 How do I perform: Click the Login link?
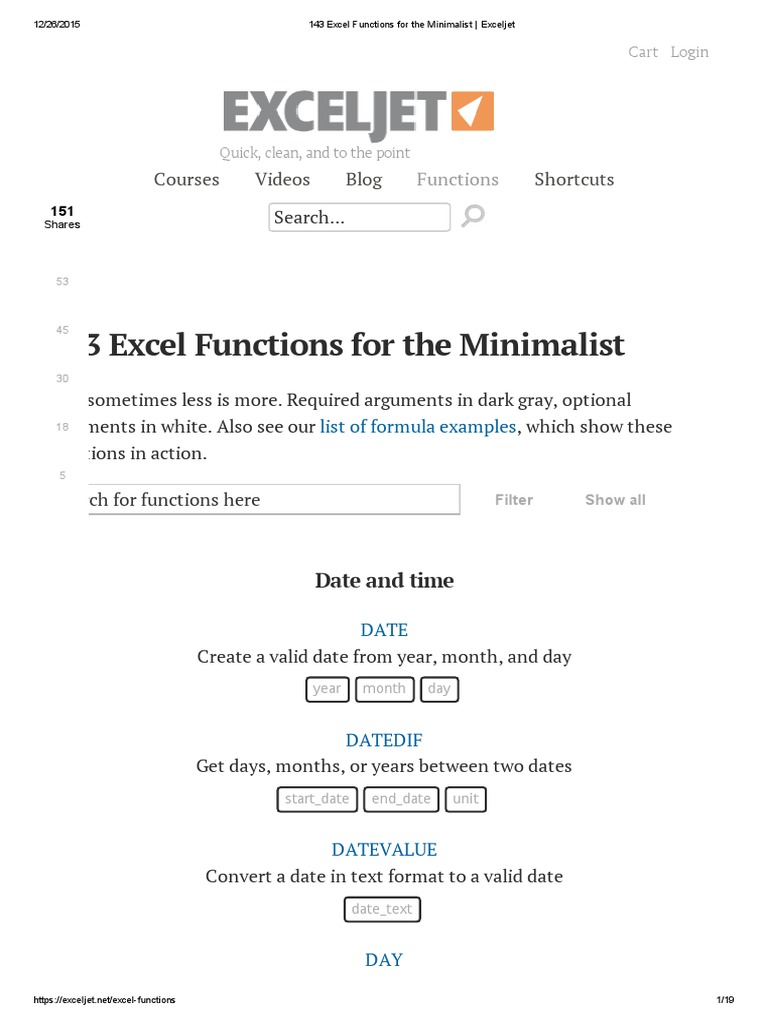tap(689, 52)
